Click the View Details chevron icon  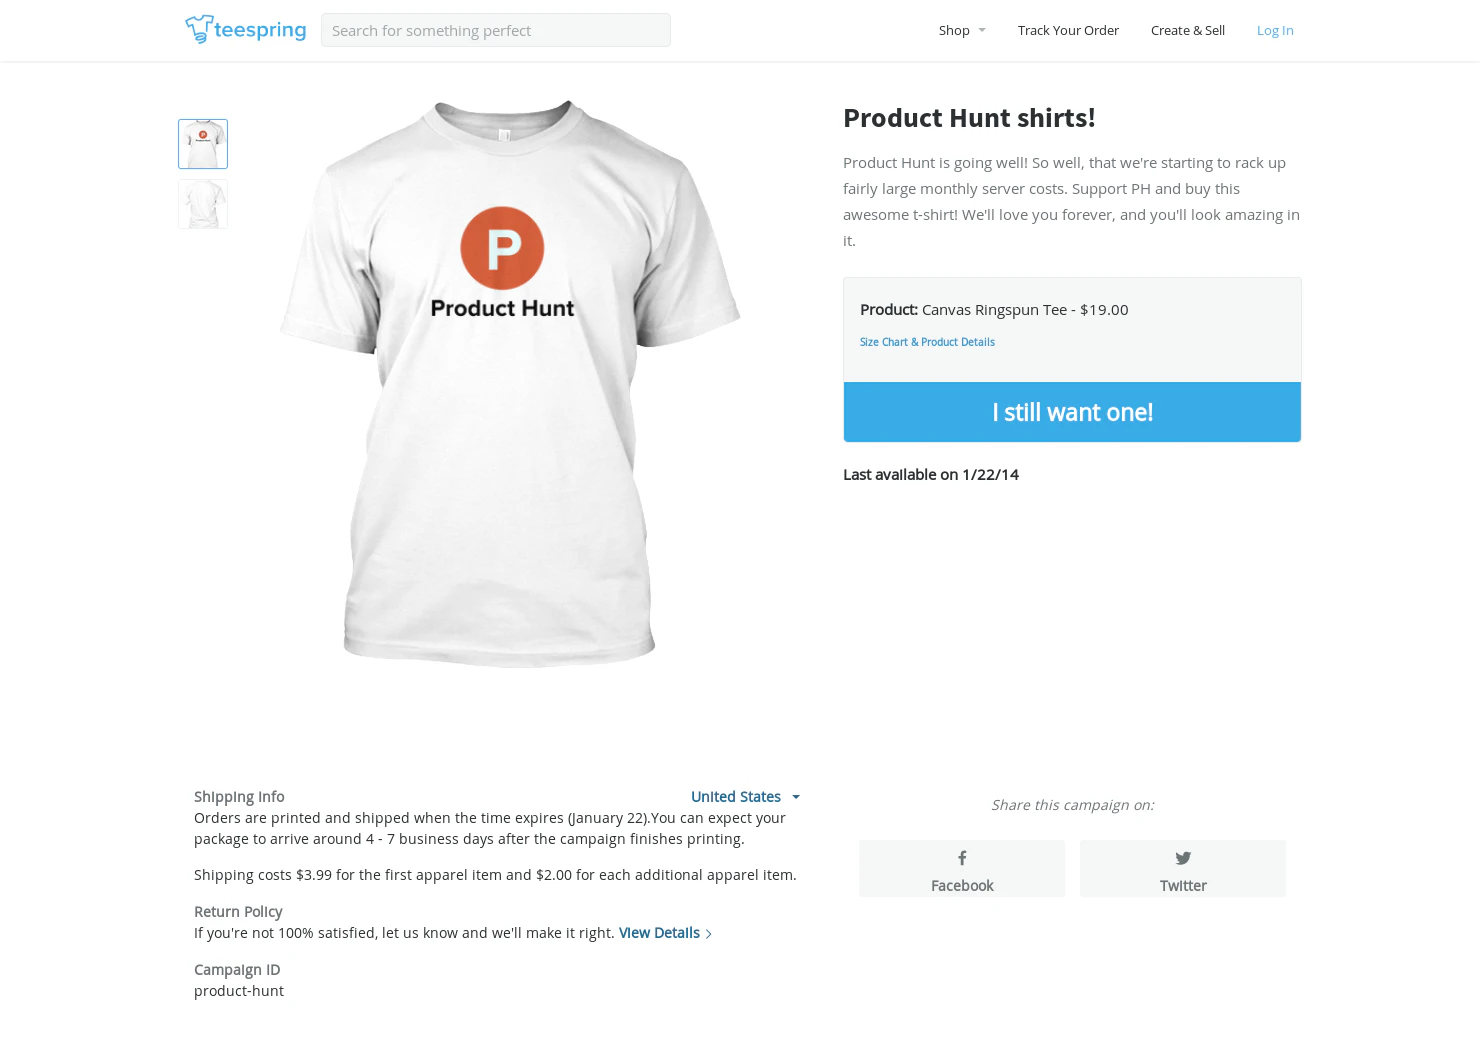click(x=709, y=933)
